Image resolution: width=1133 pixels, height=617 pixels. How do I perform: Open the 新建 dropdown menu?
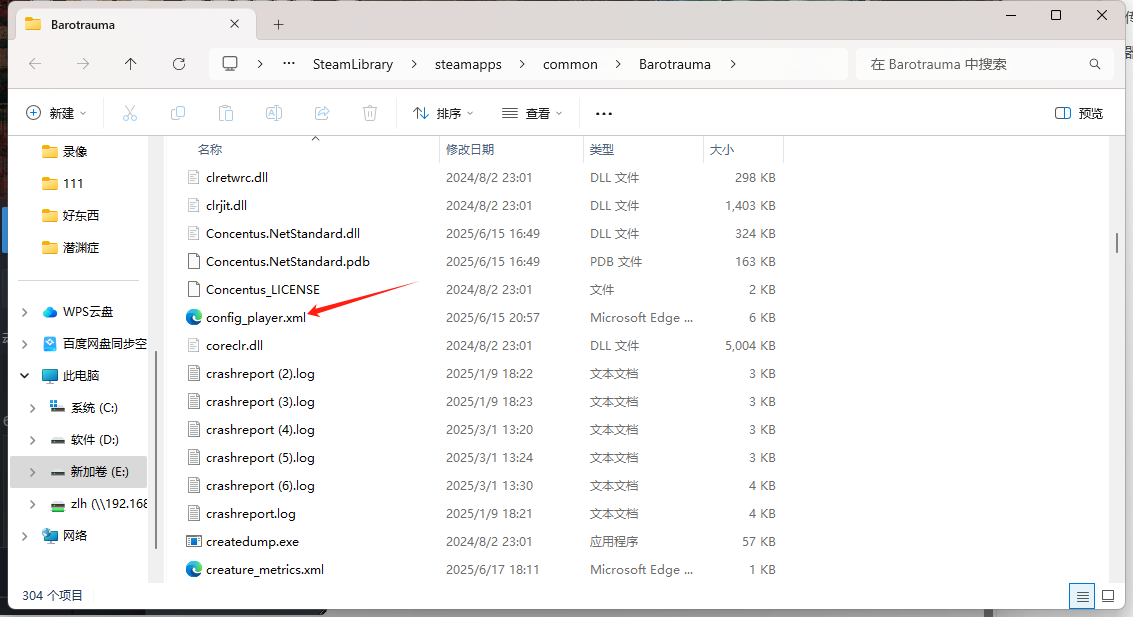click(56, 113)
